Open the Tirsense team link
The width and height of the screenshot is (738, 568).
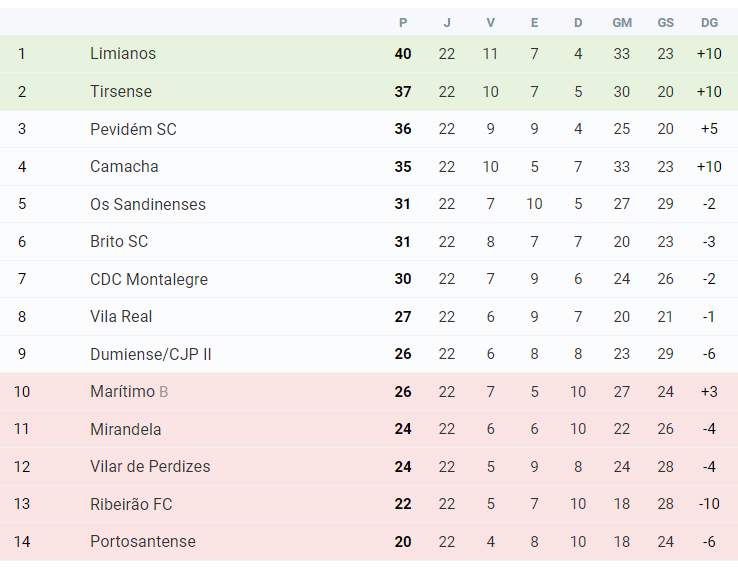(121, 91)
